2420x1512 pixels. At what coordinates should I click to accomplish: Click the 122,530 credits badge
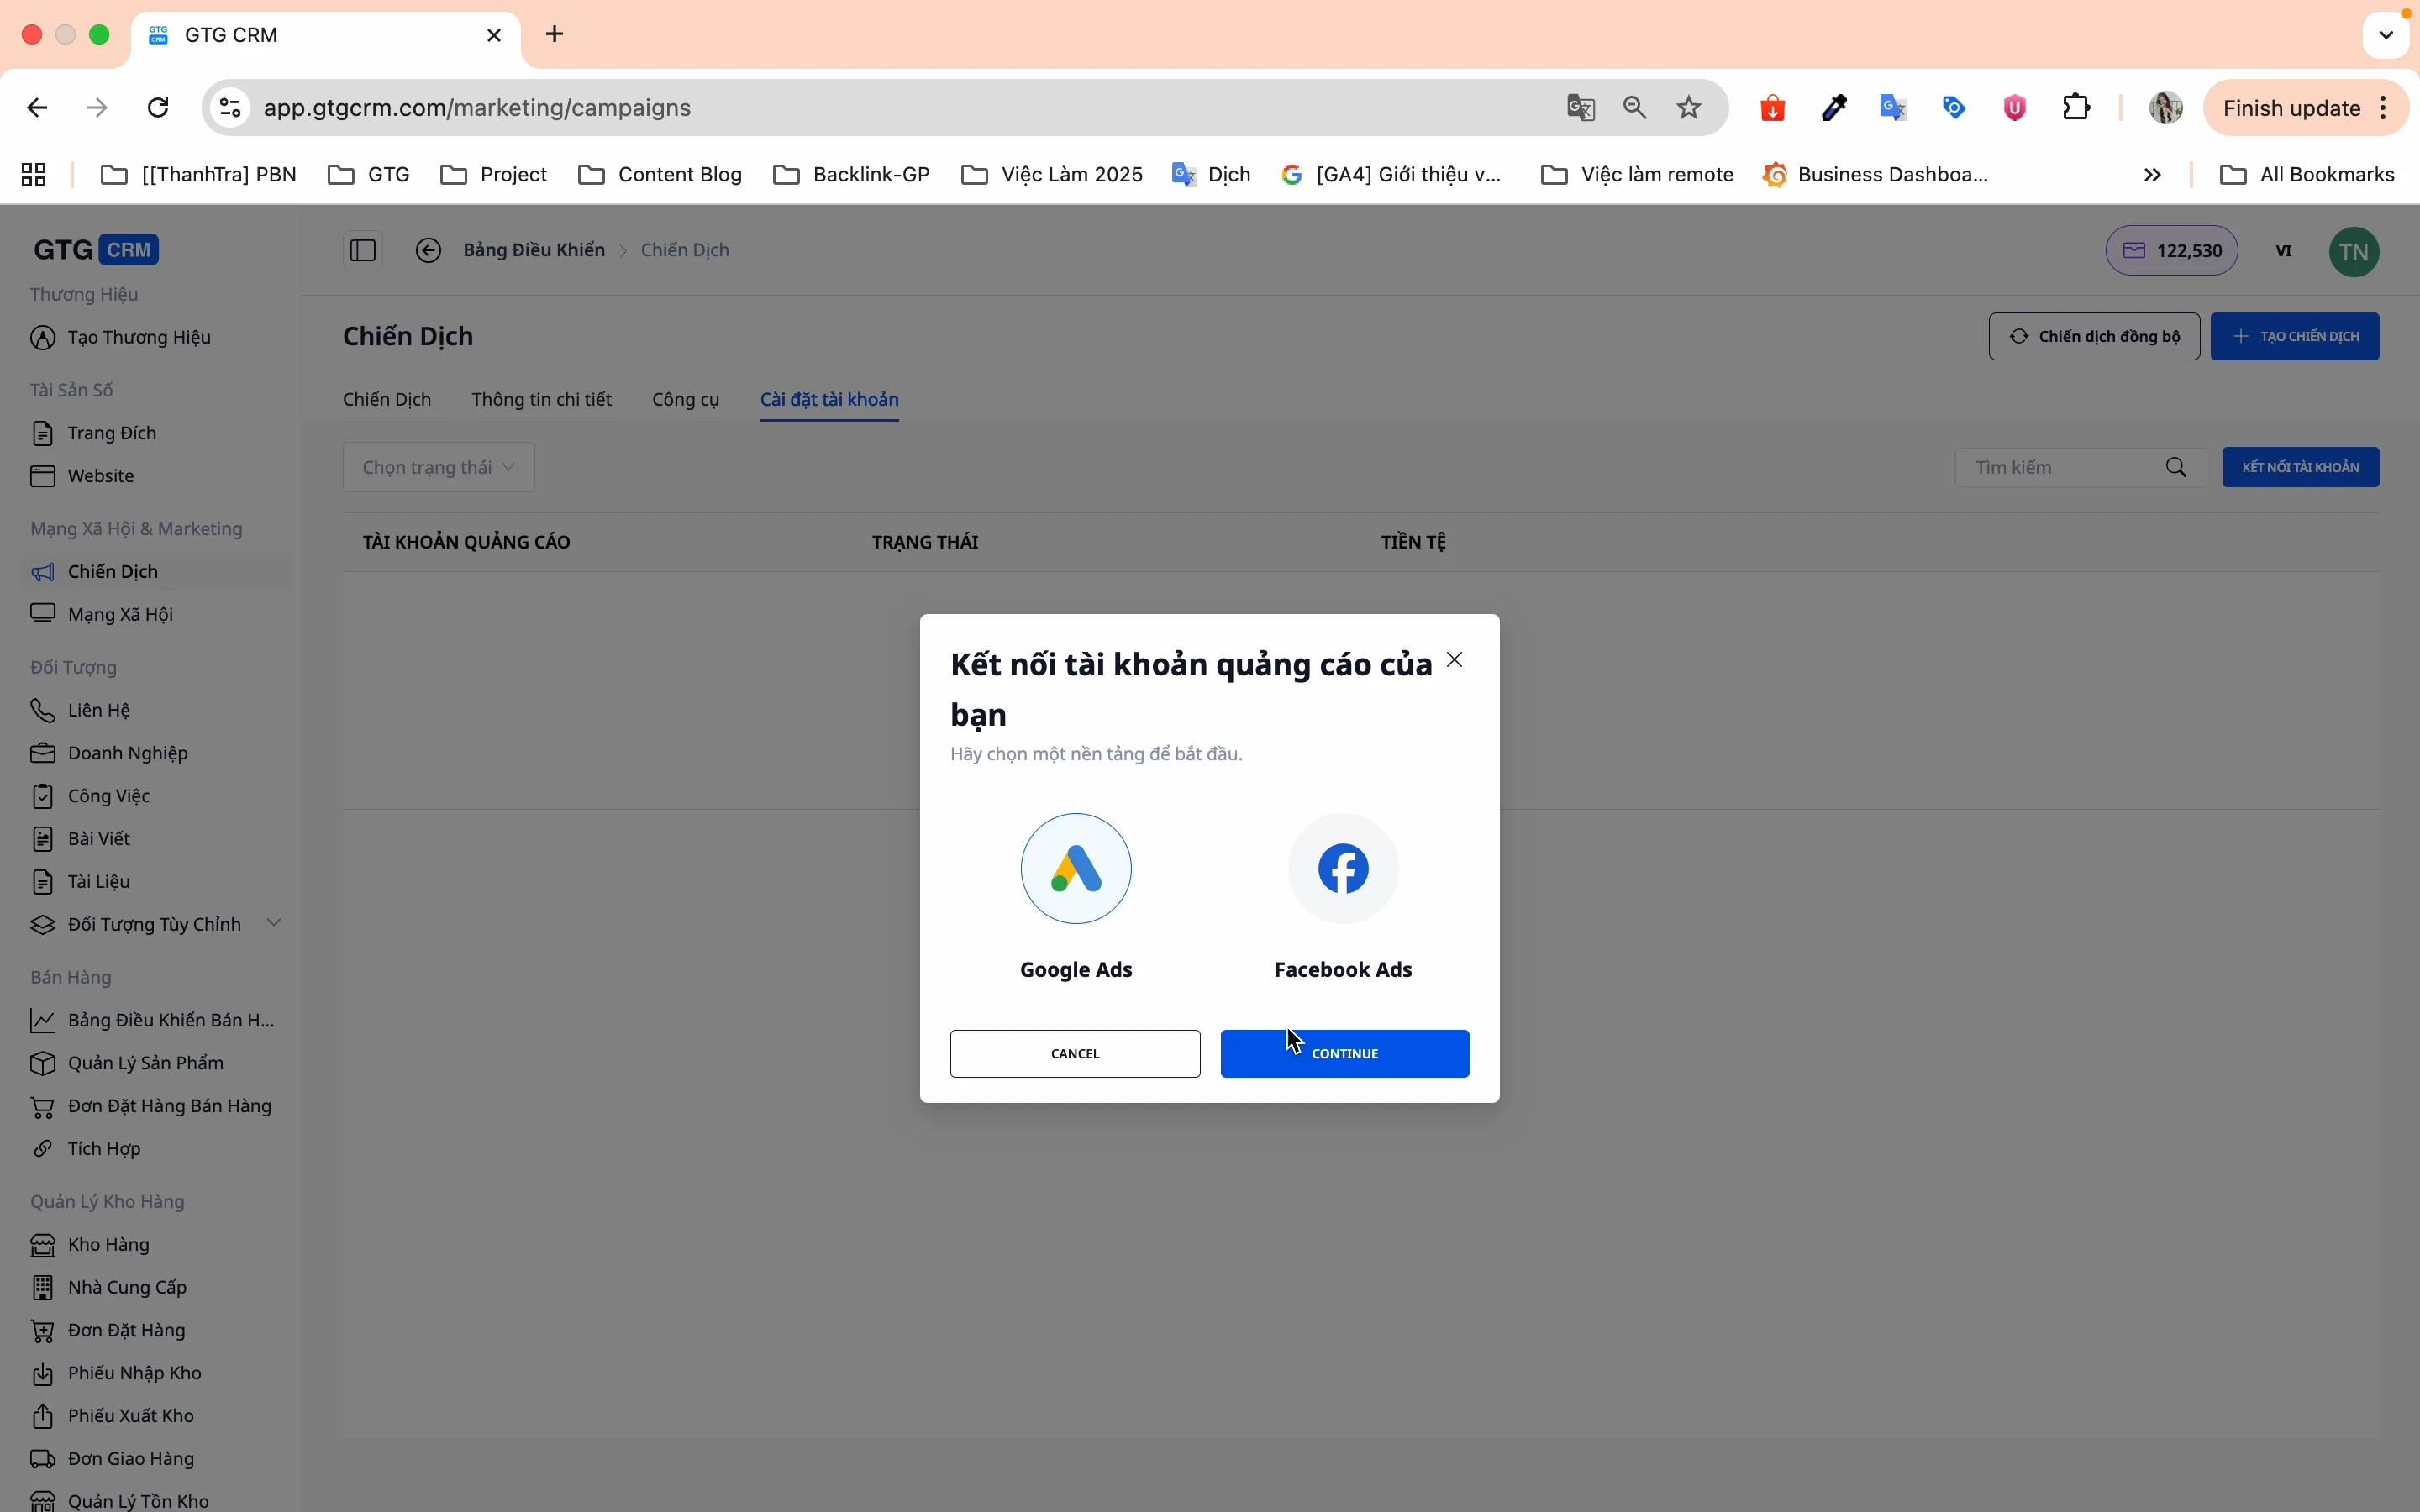point(2171,251)
